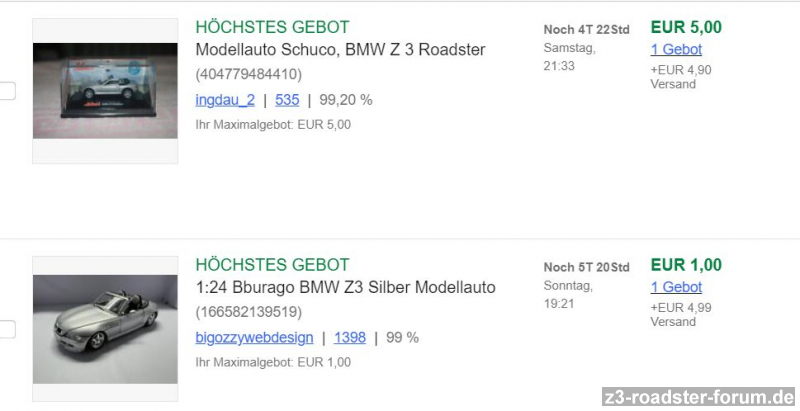Click item number 404779484410

coord(248,74)
